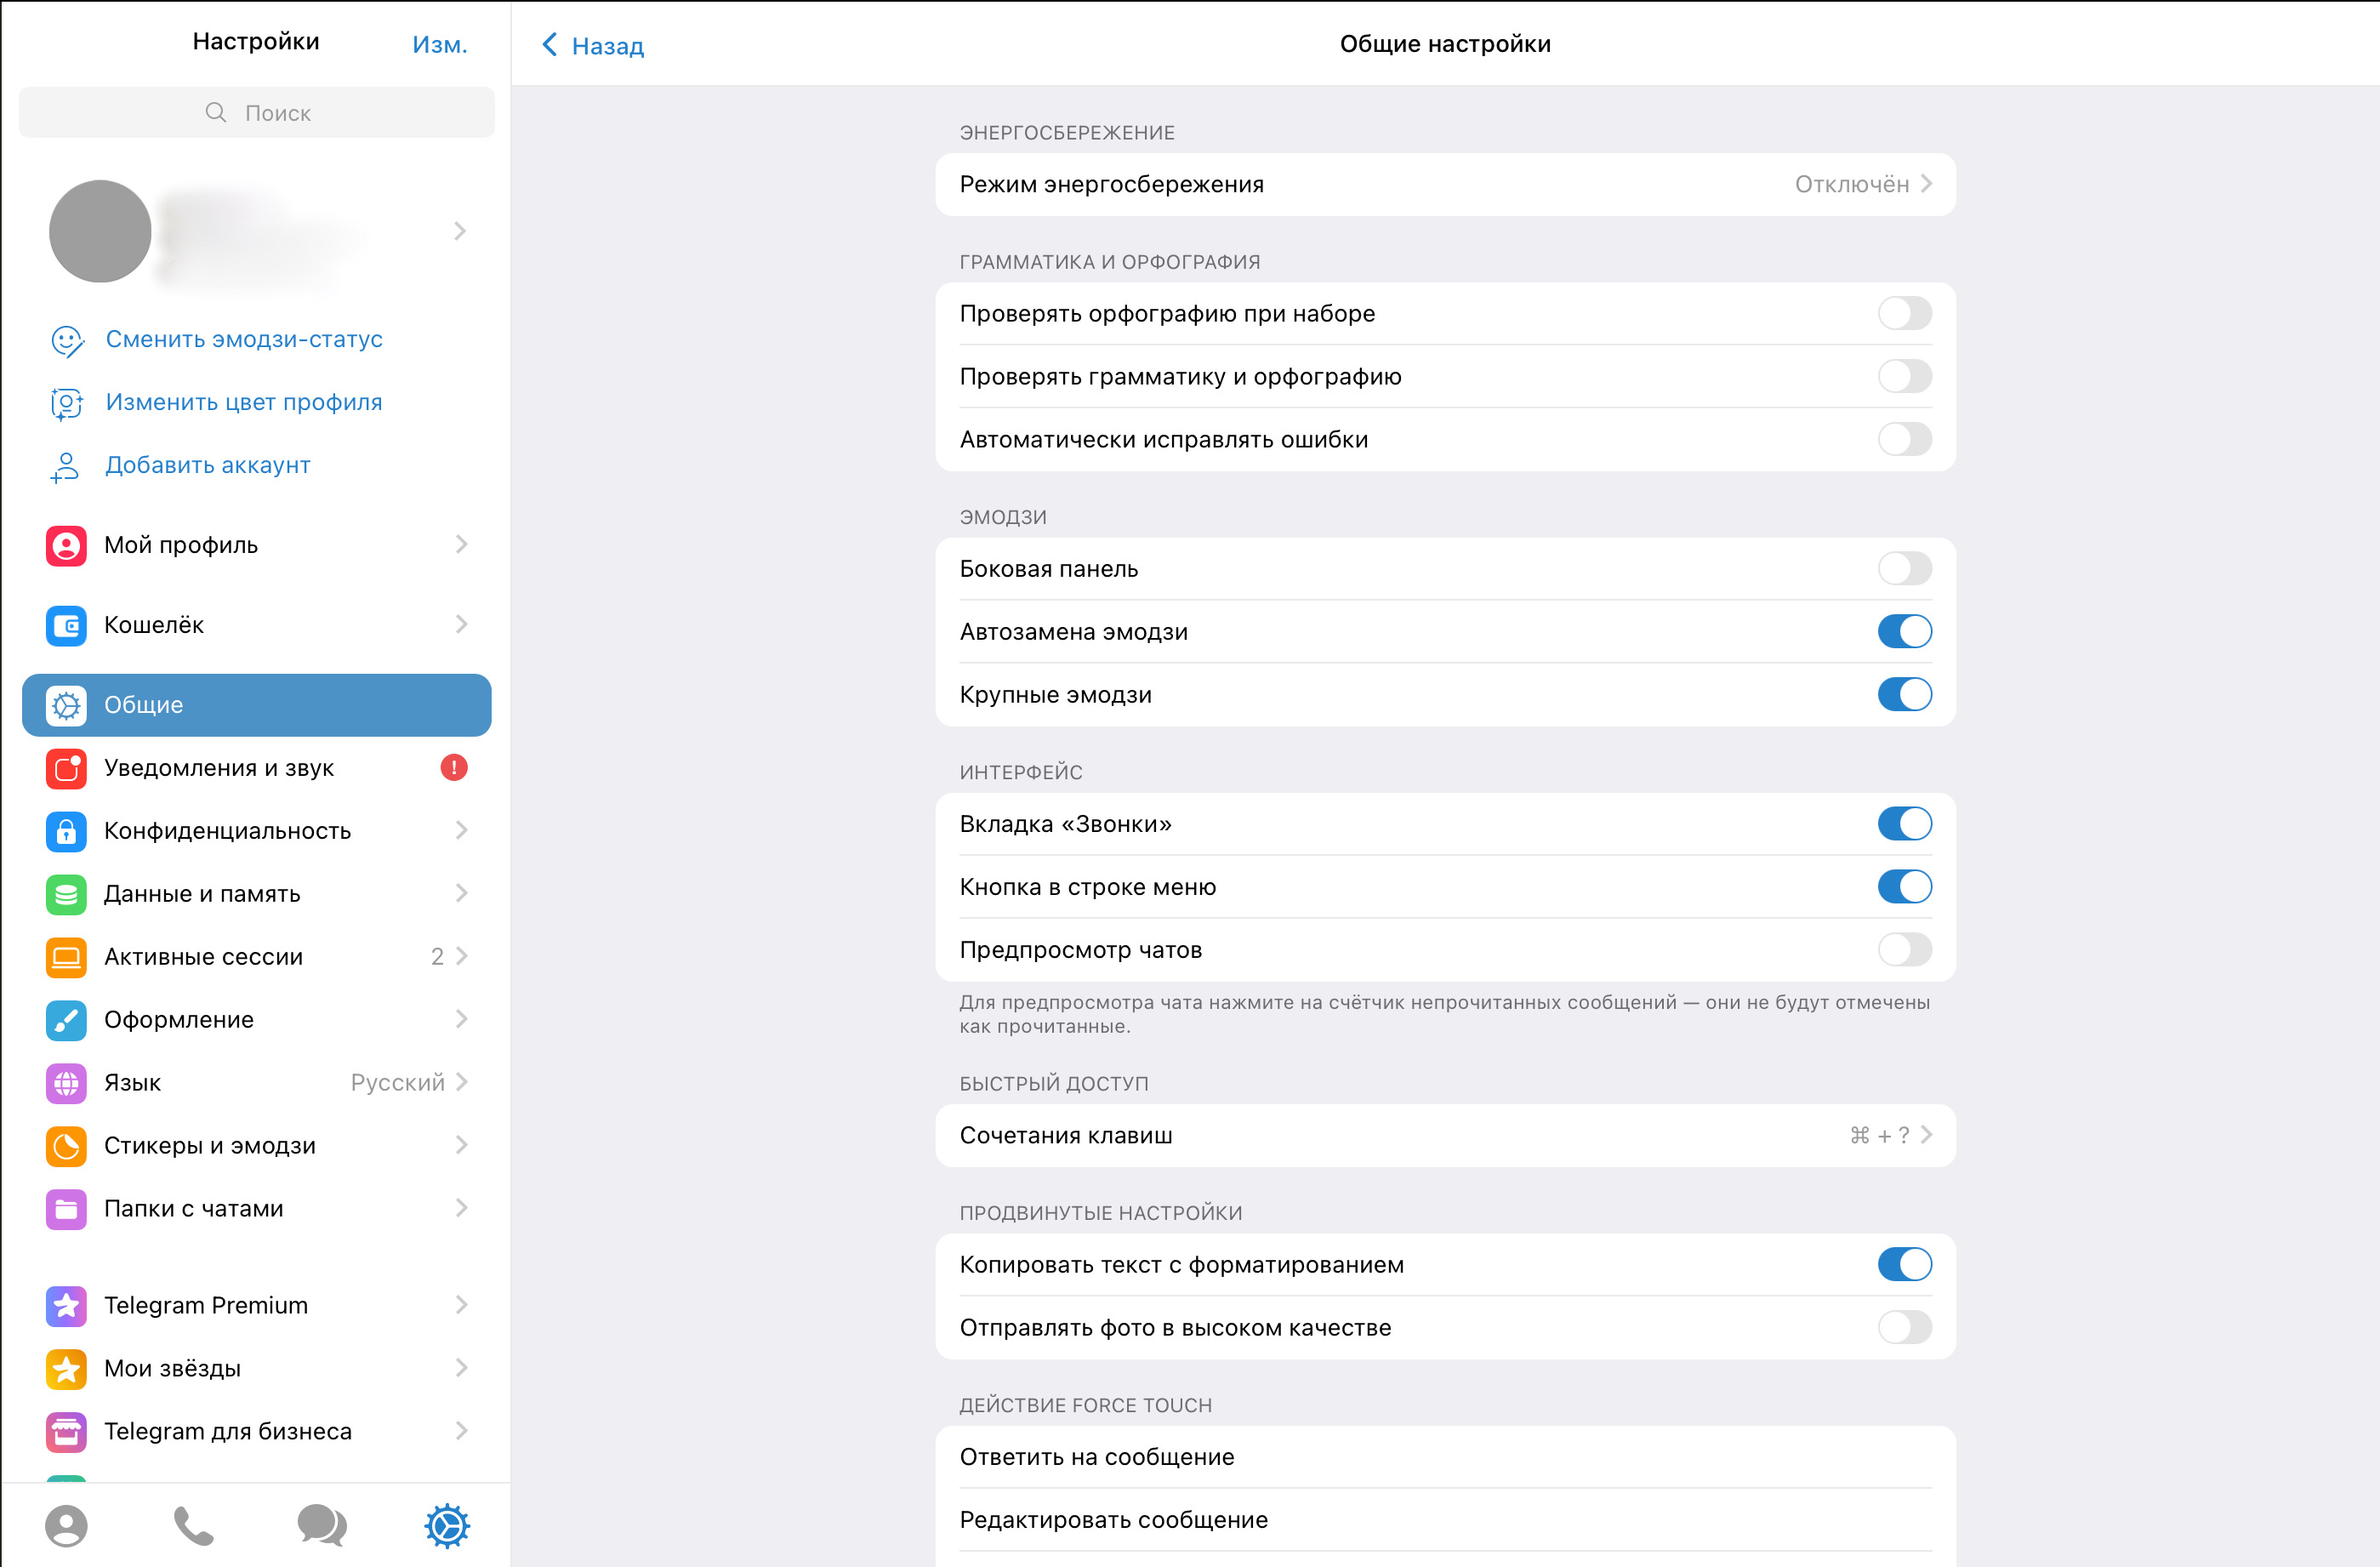2380x1567 pixels.
Task: Enable Проверять орфографию при наборе
Action: coord(1904,313)
